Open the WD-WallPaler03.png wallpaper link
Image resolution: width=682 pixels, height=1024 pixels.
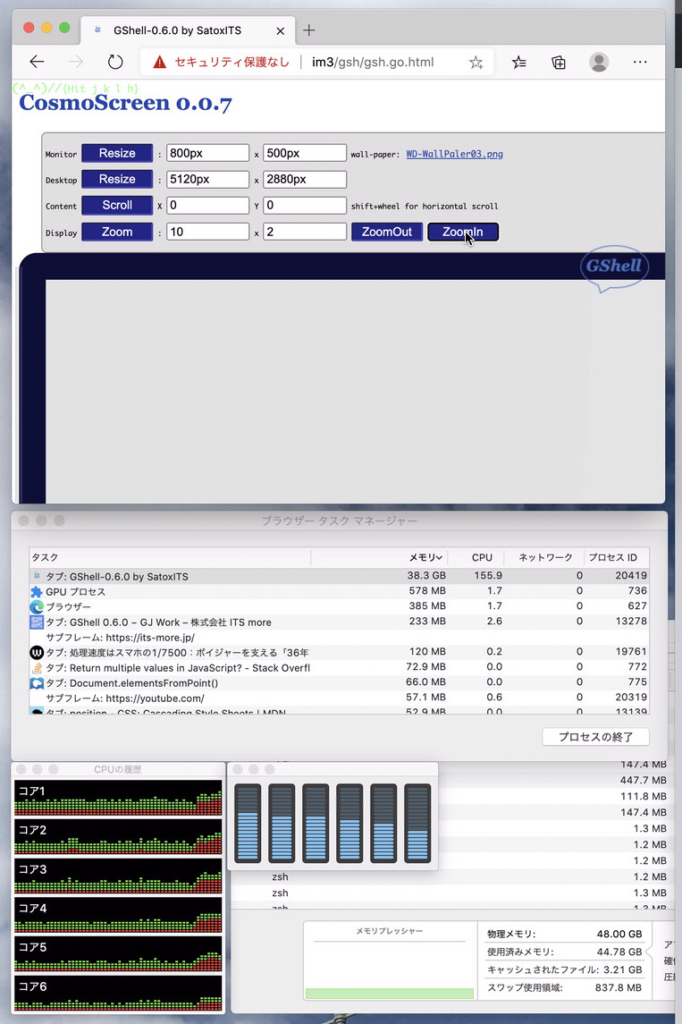coord(454,154)
